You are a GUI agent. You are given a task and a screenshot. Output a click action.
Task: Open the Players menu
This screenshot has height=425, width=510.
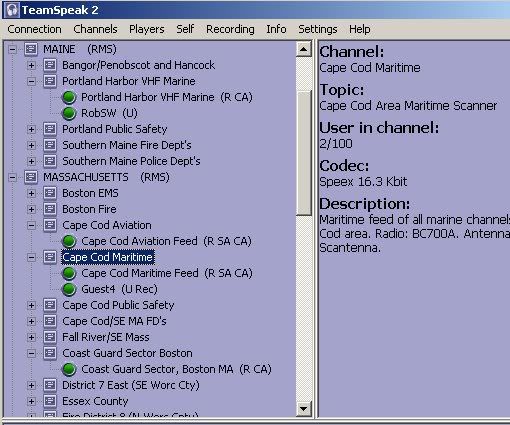(x=147, y=29)
